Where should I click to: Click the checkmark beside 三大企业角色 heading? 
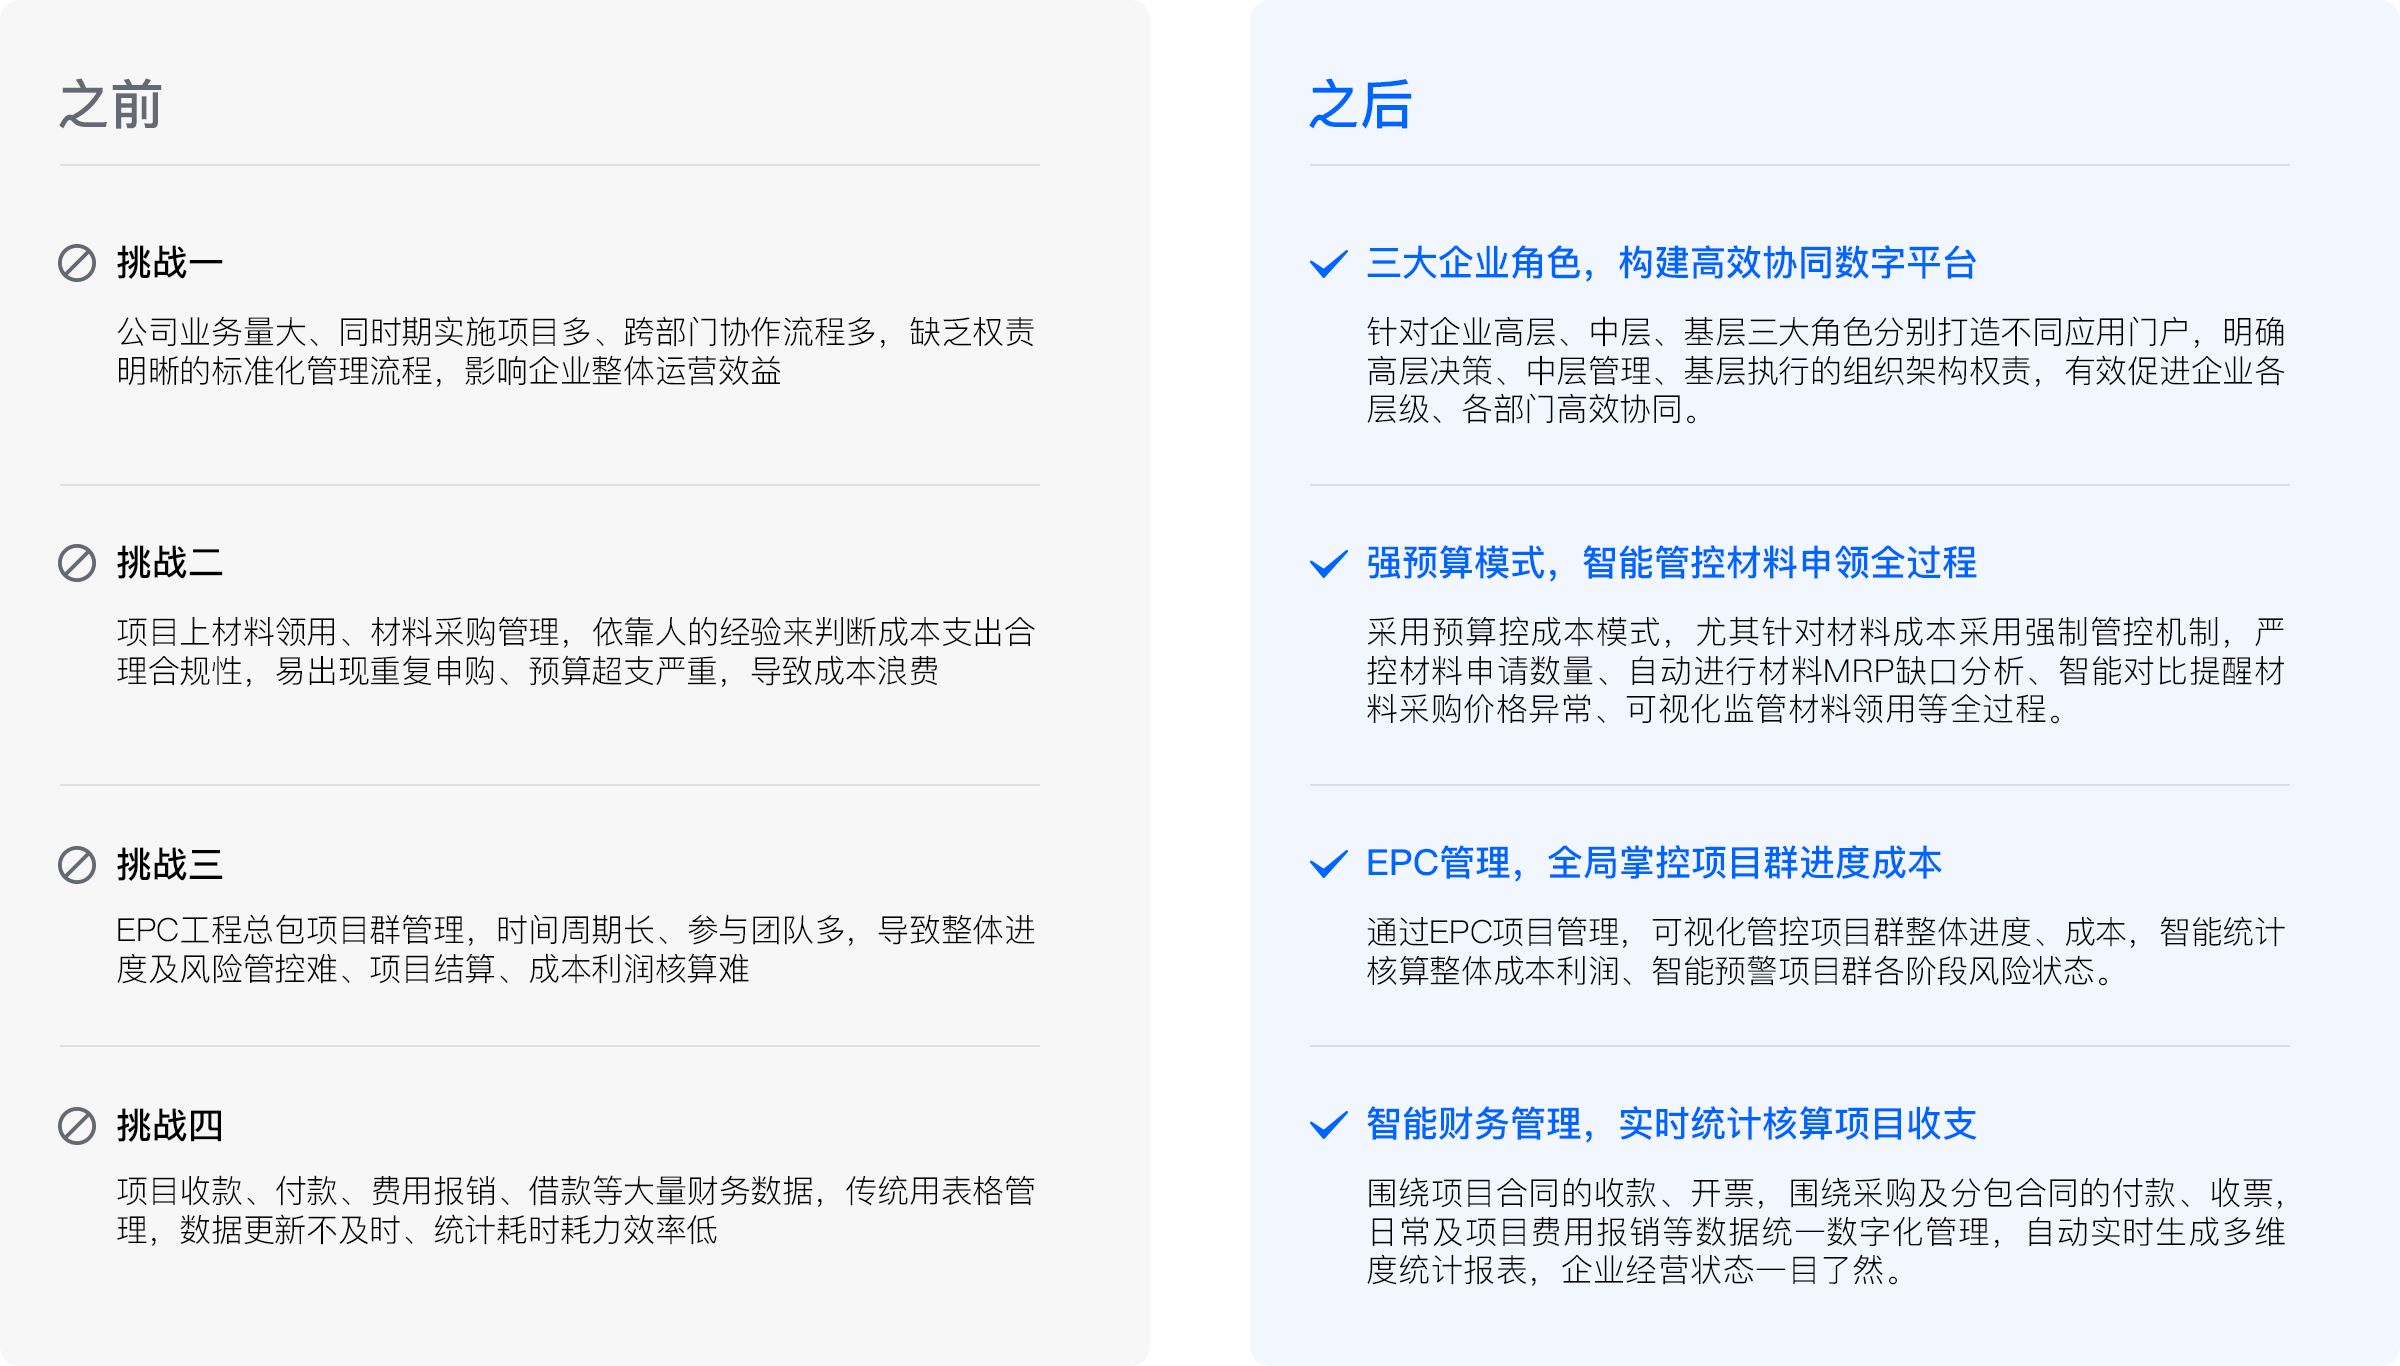point(1329,264)
